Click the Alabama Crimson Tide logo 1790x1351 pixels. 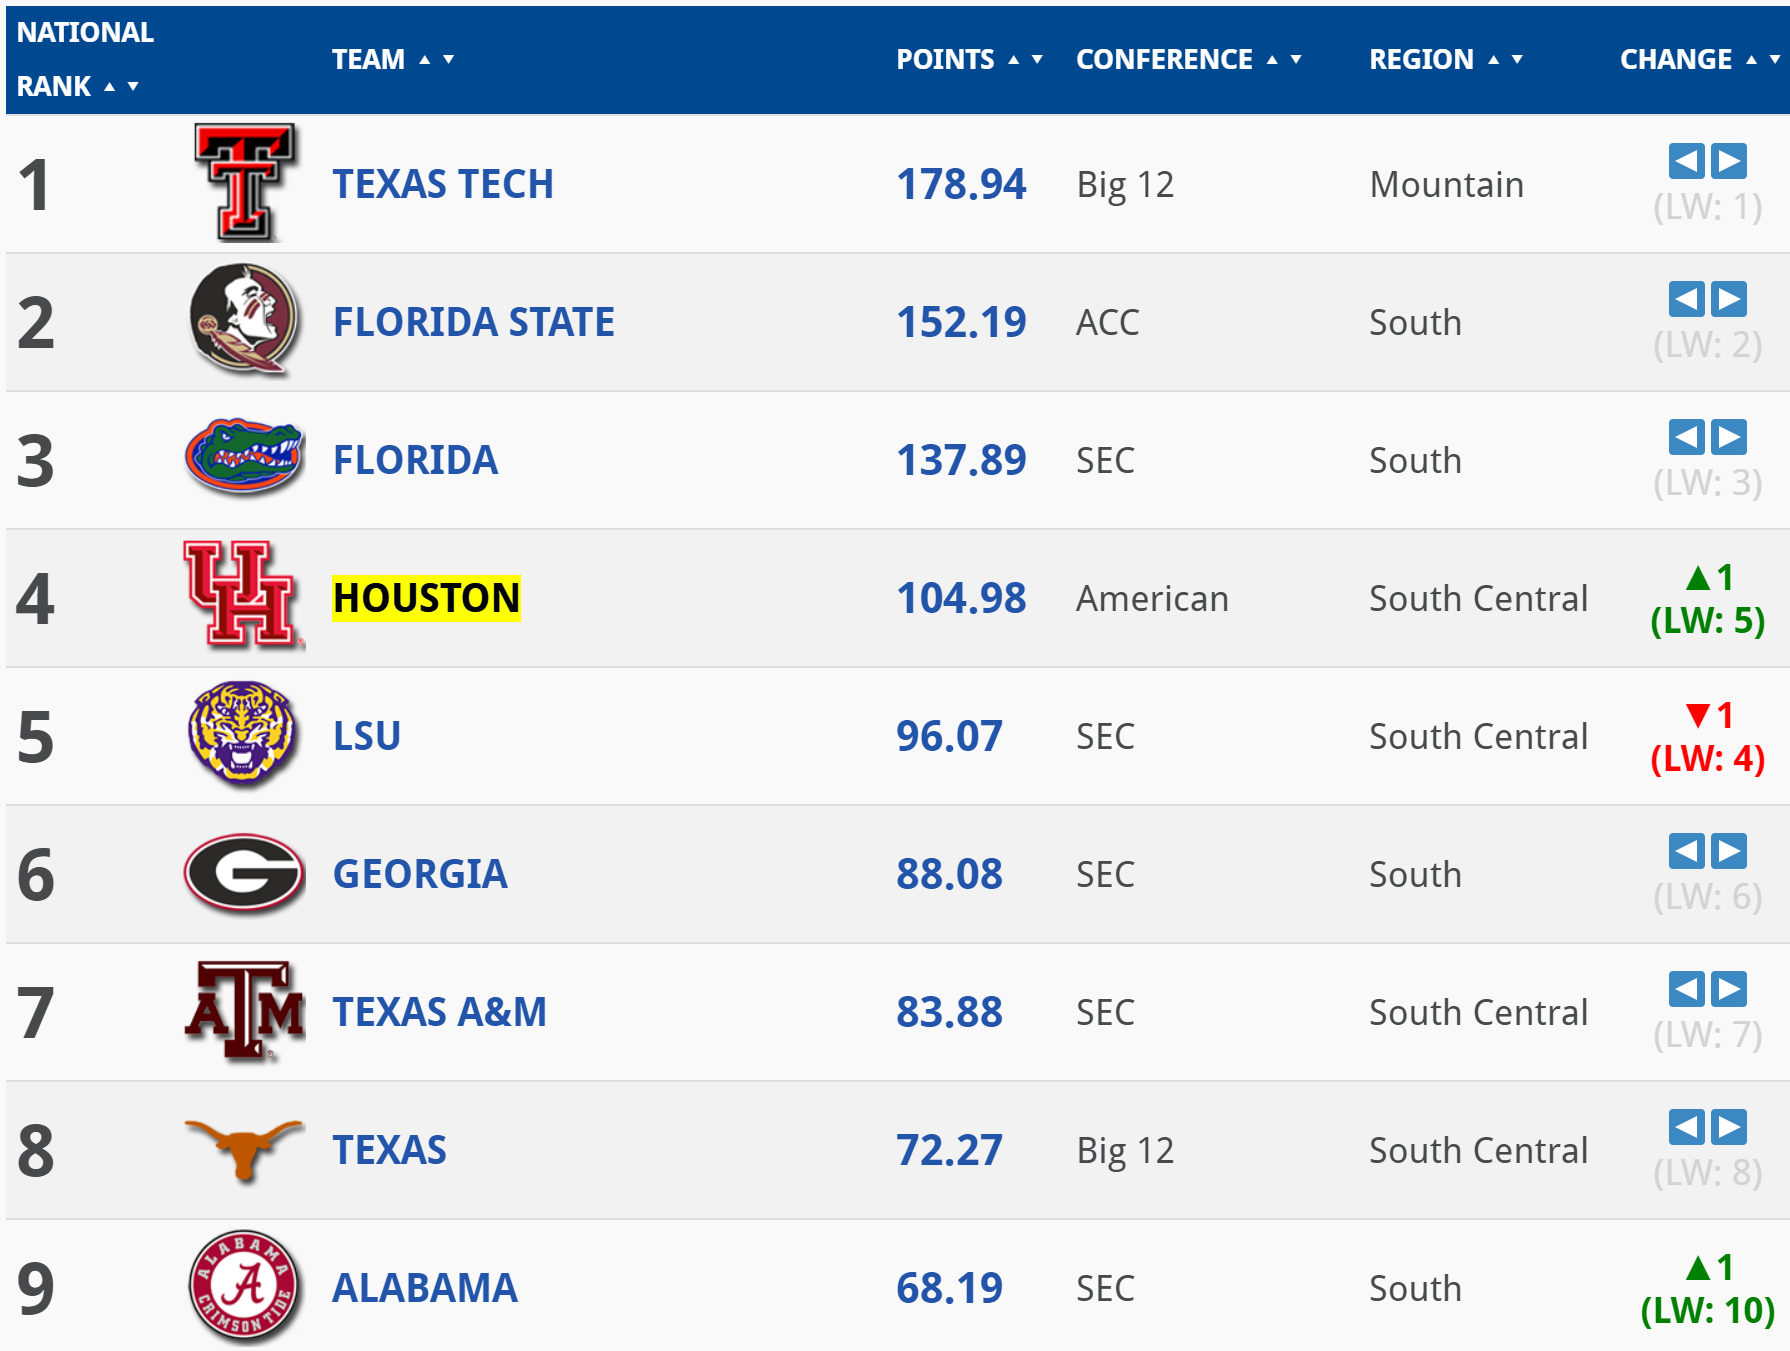click(x=244, y=1287)
